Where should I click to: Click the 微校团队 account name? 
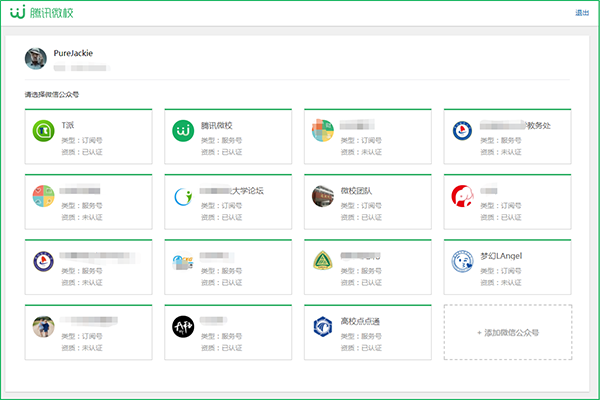[x=356, y=191]
